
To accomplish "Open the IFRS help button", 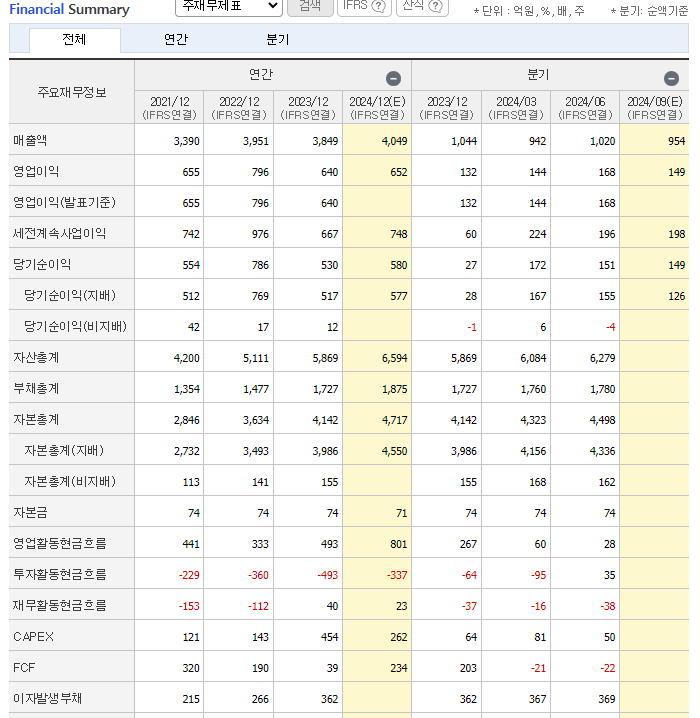I will coord(364,5).
